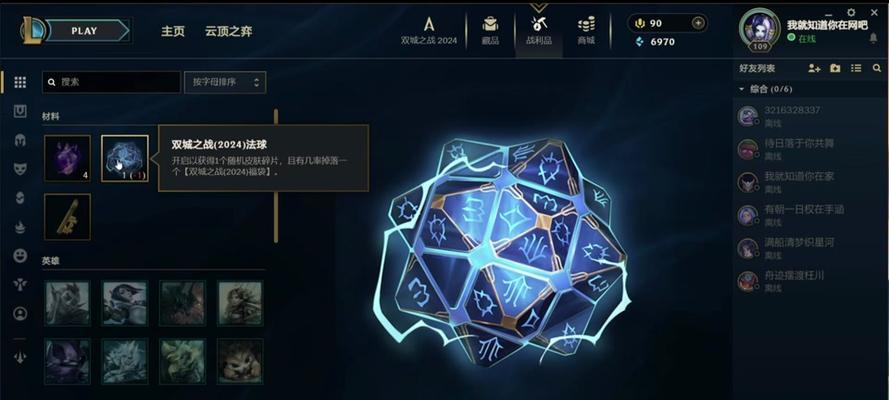Search friends with the magnifier icon
Screen dimensions: 889x400
click(877, 68)
